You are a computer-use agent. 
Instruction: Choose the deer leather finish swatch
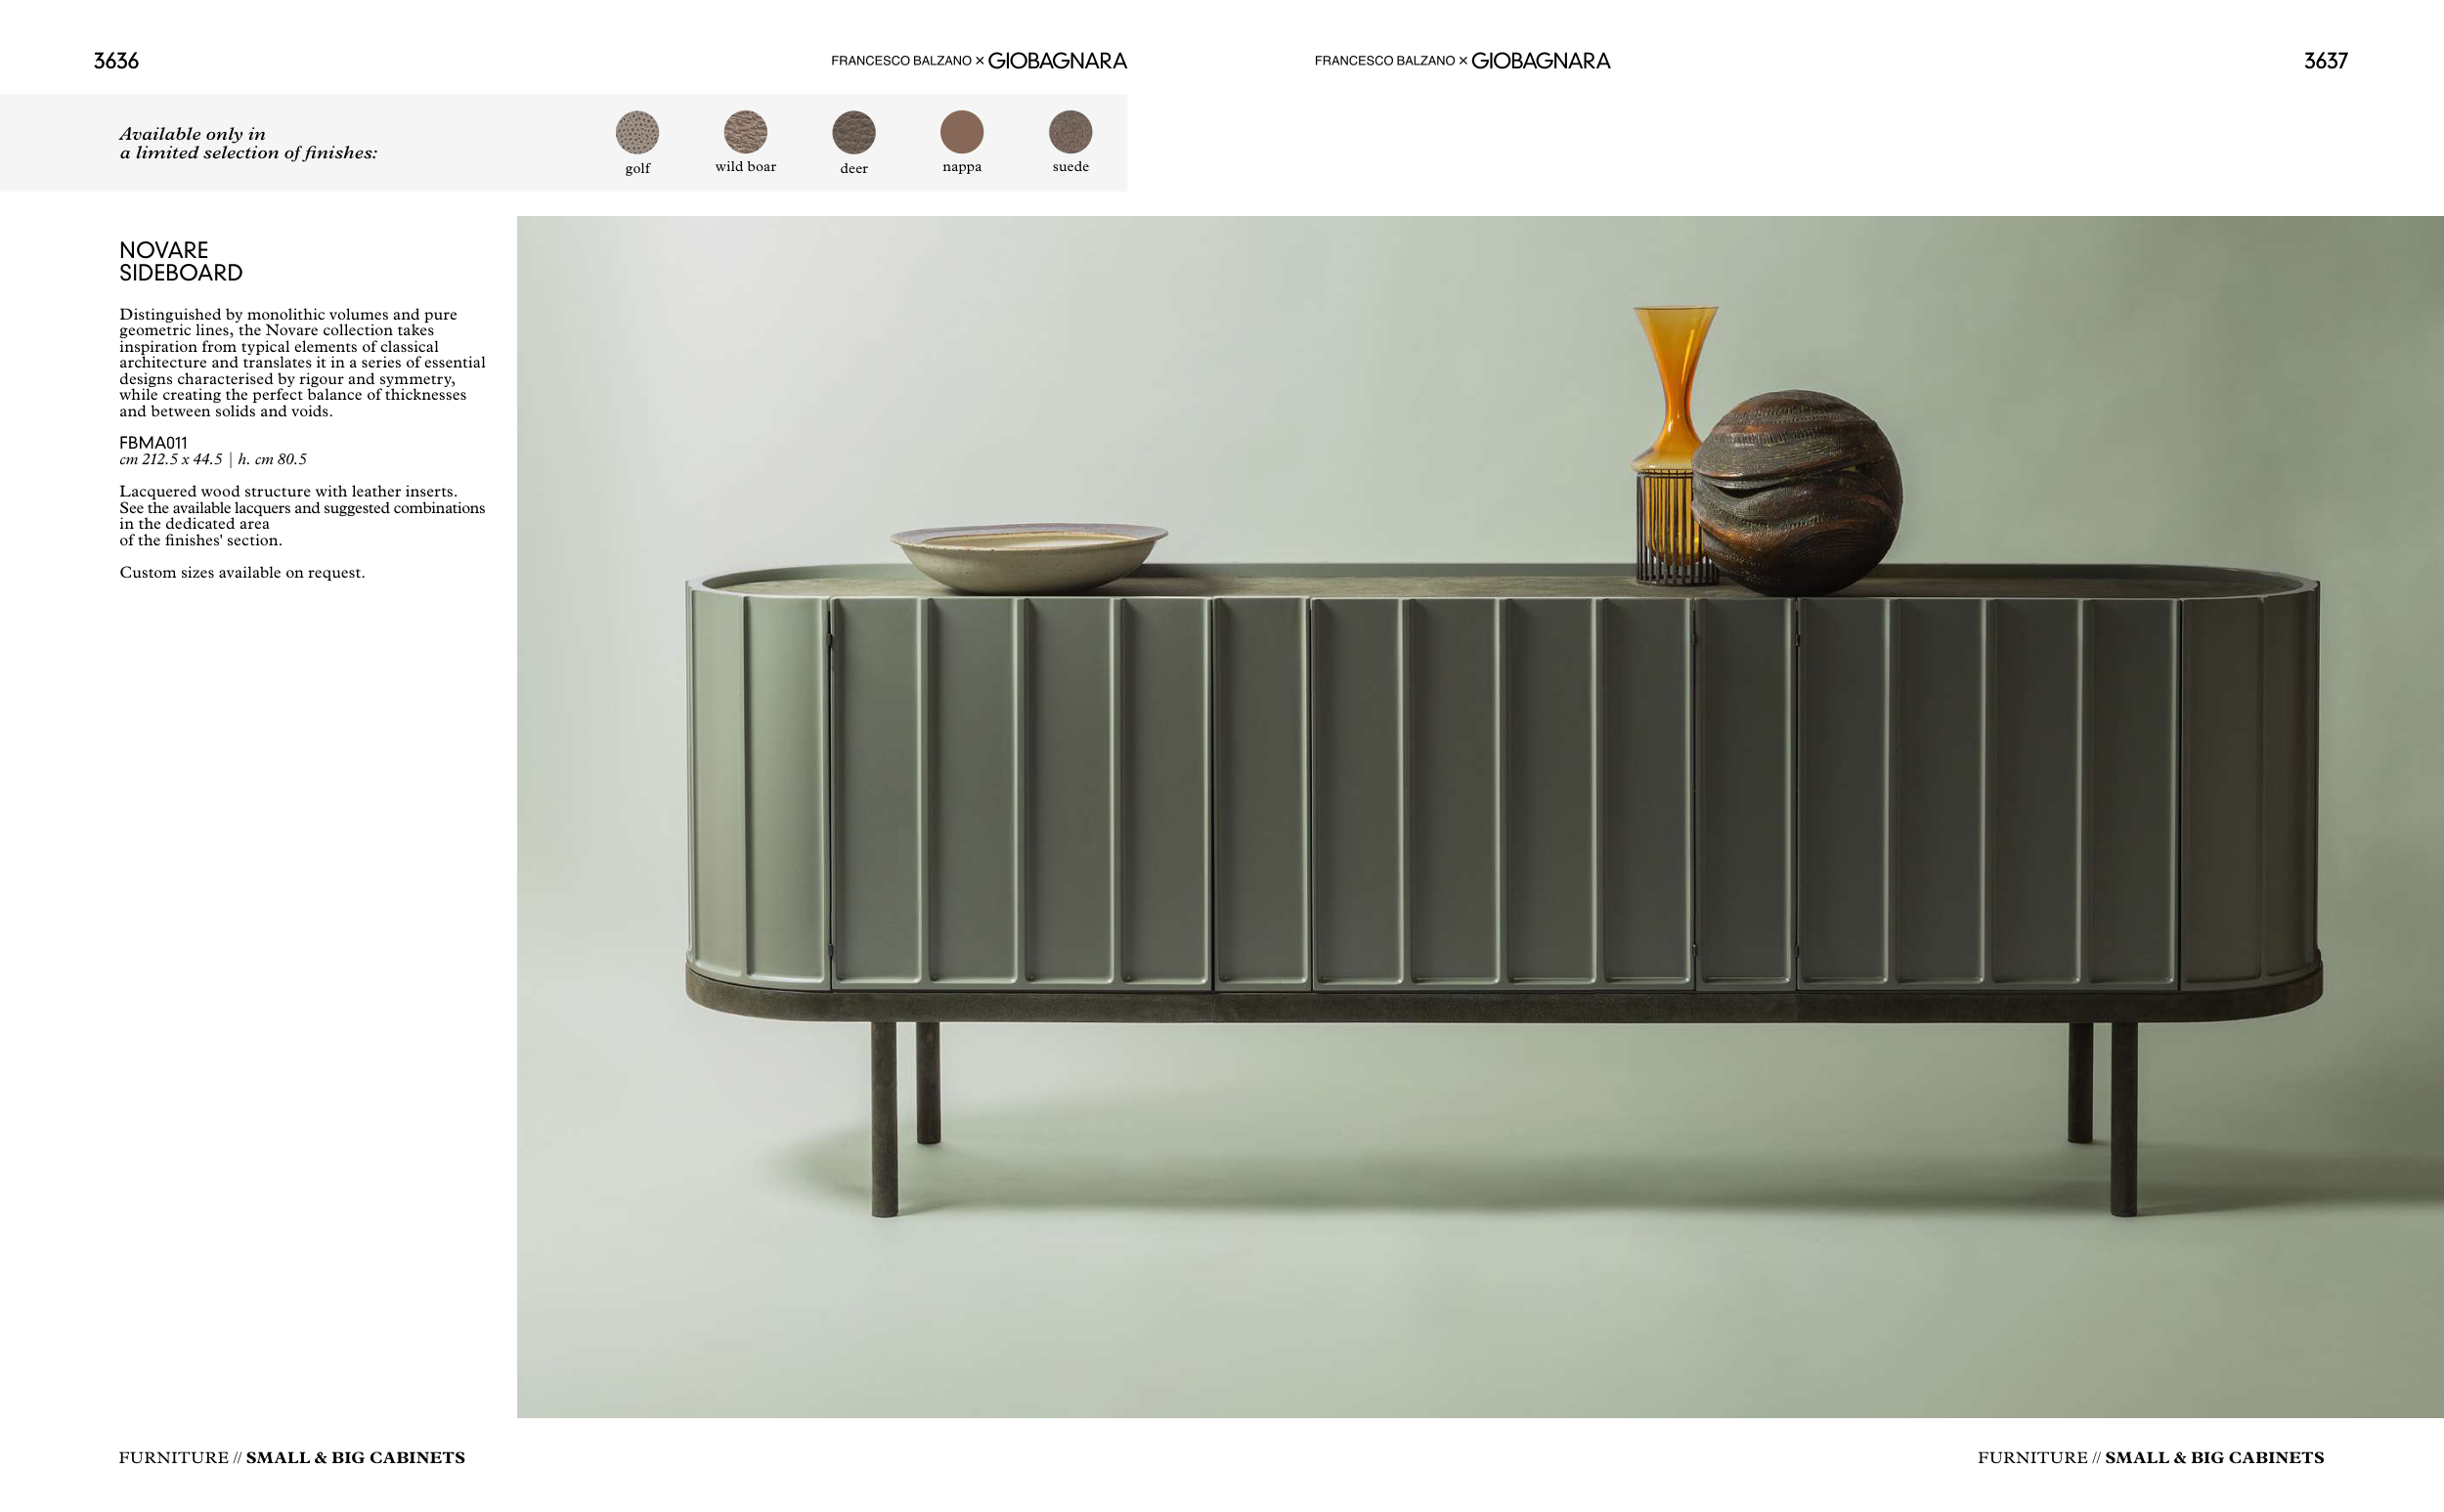coord(853,132)
